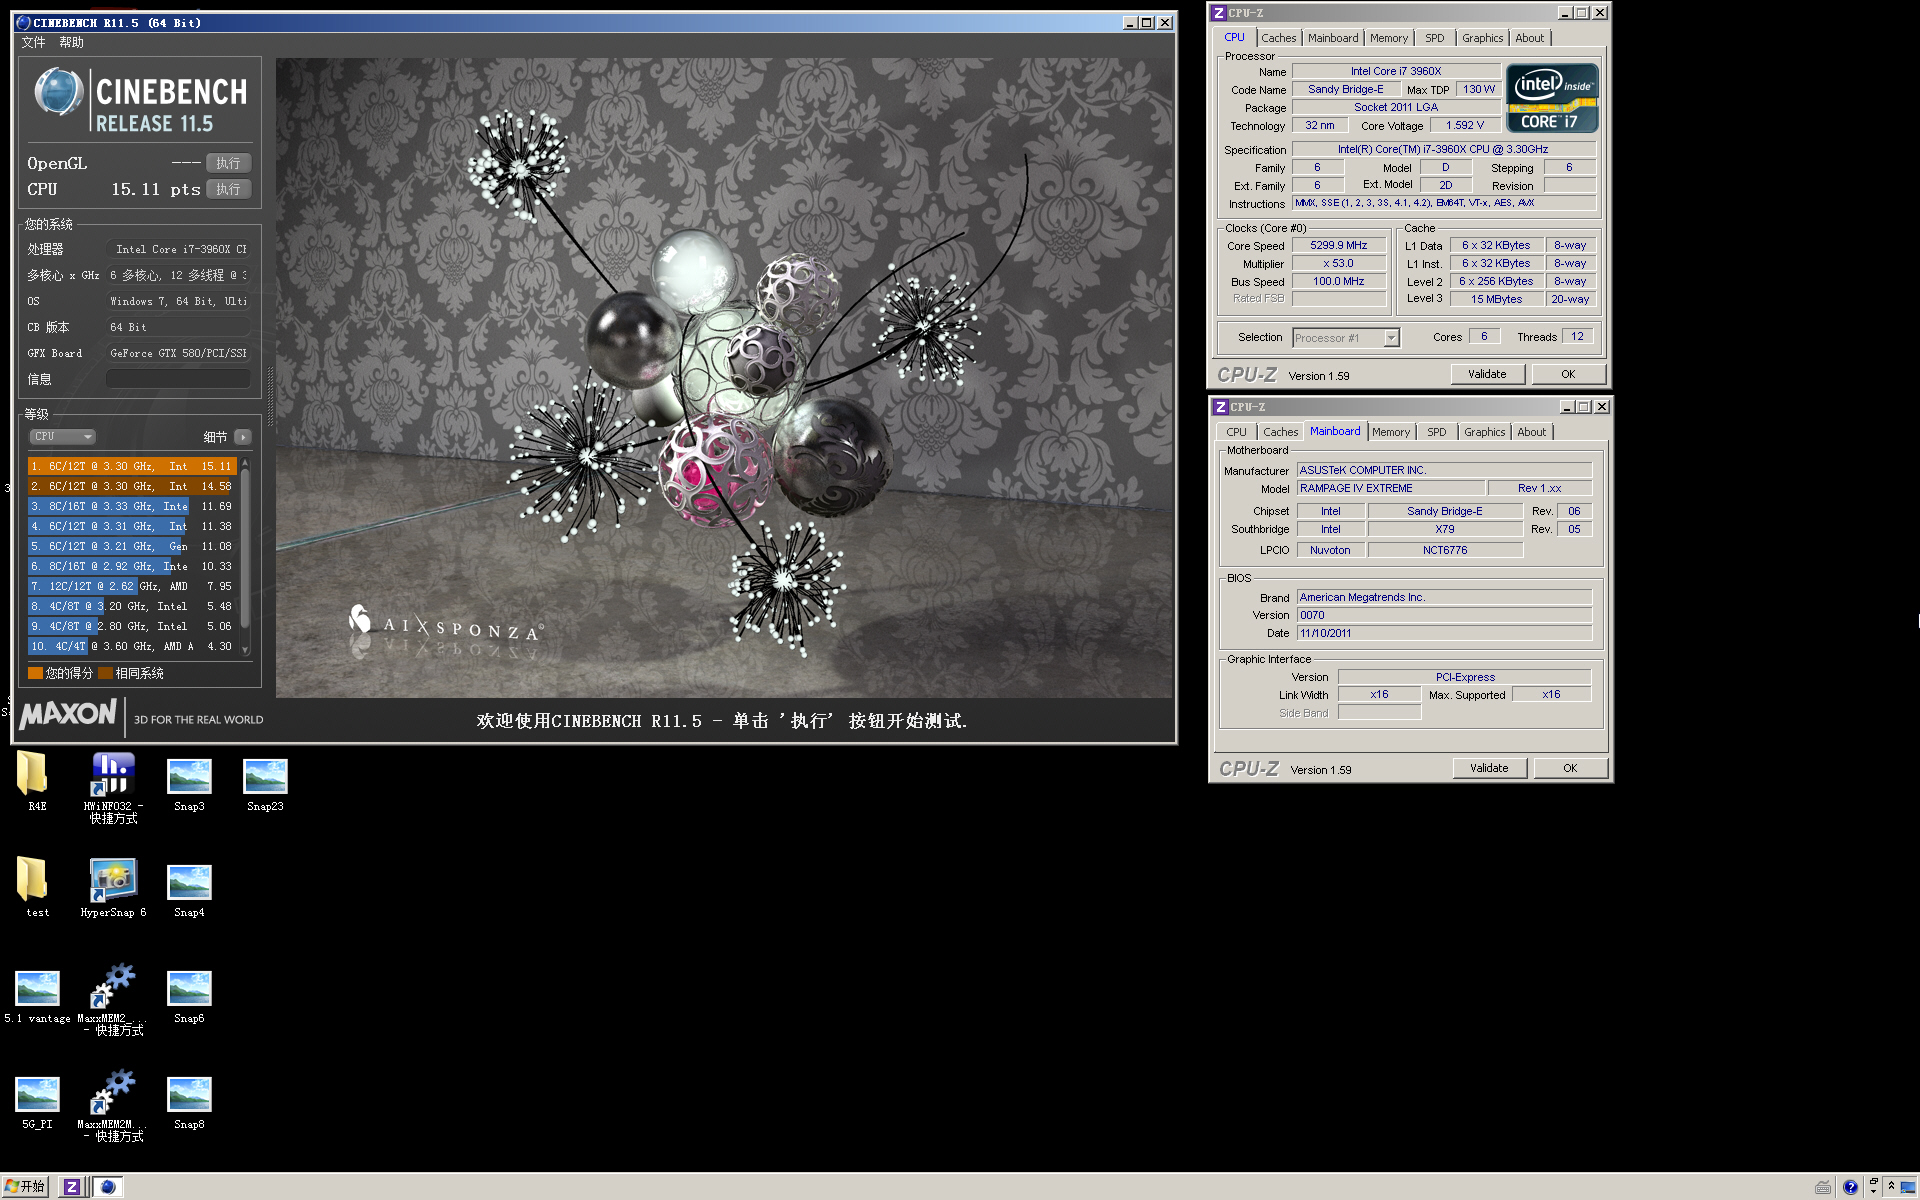Select rank 2 6C/12T 14.58 entry

tap(132, 486)
